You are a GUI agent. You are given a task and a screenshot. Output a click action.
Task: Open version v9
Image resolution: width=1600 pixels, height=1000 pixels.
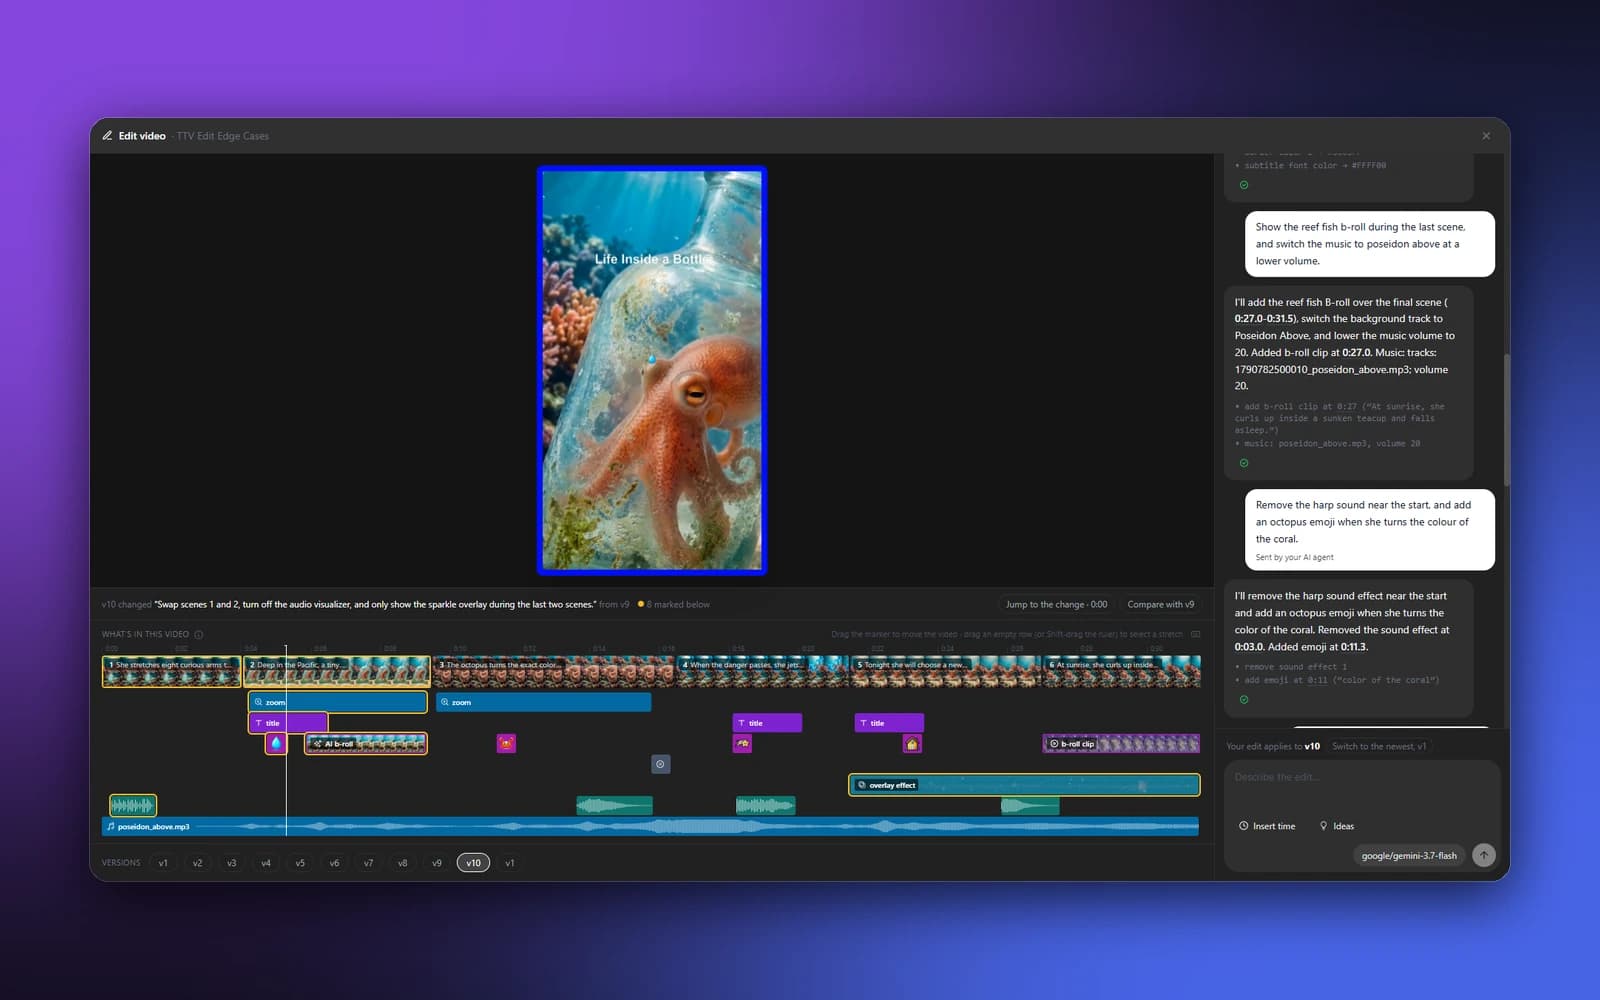[x=437, y=863]
